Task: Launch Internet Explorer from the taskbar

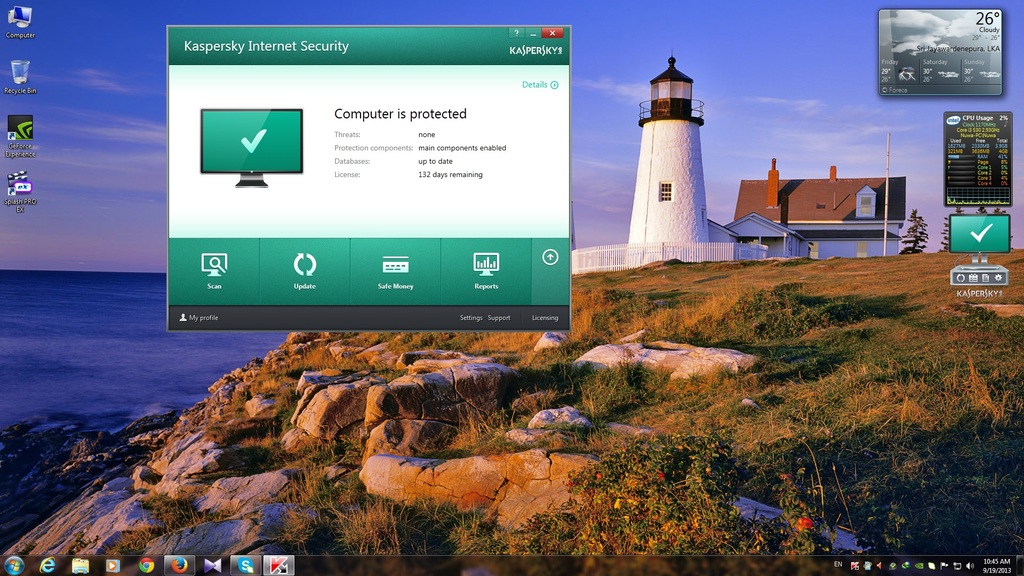Action: (x=47, y=566)
